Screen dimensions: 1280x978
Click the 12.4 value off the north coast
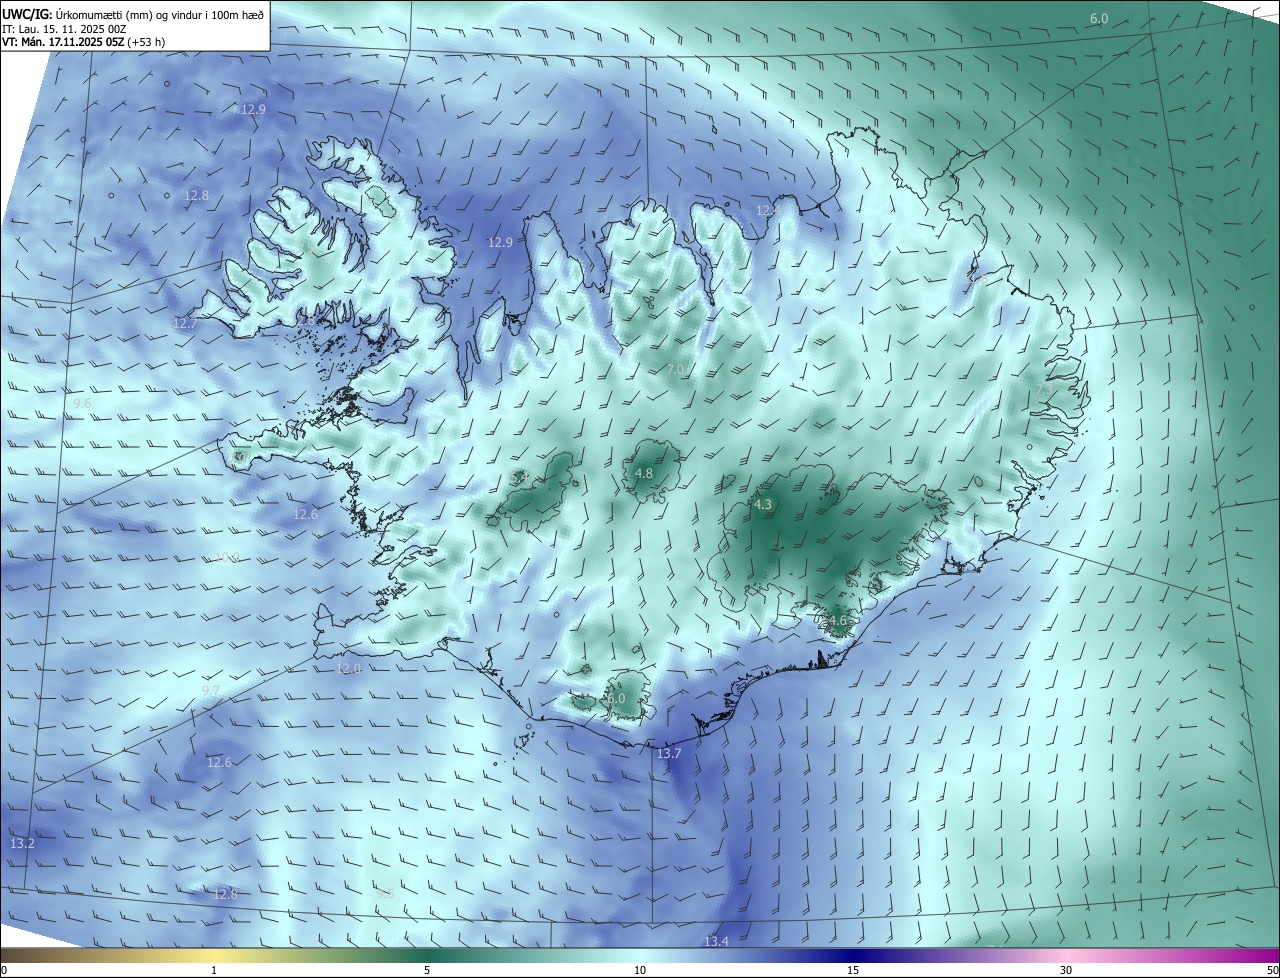(766, 210)
